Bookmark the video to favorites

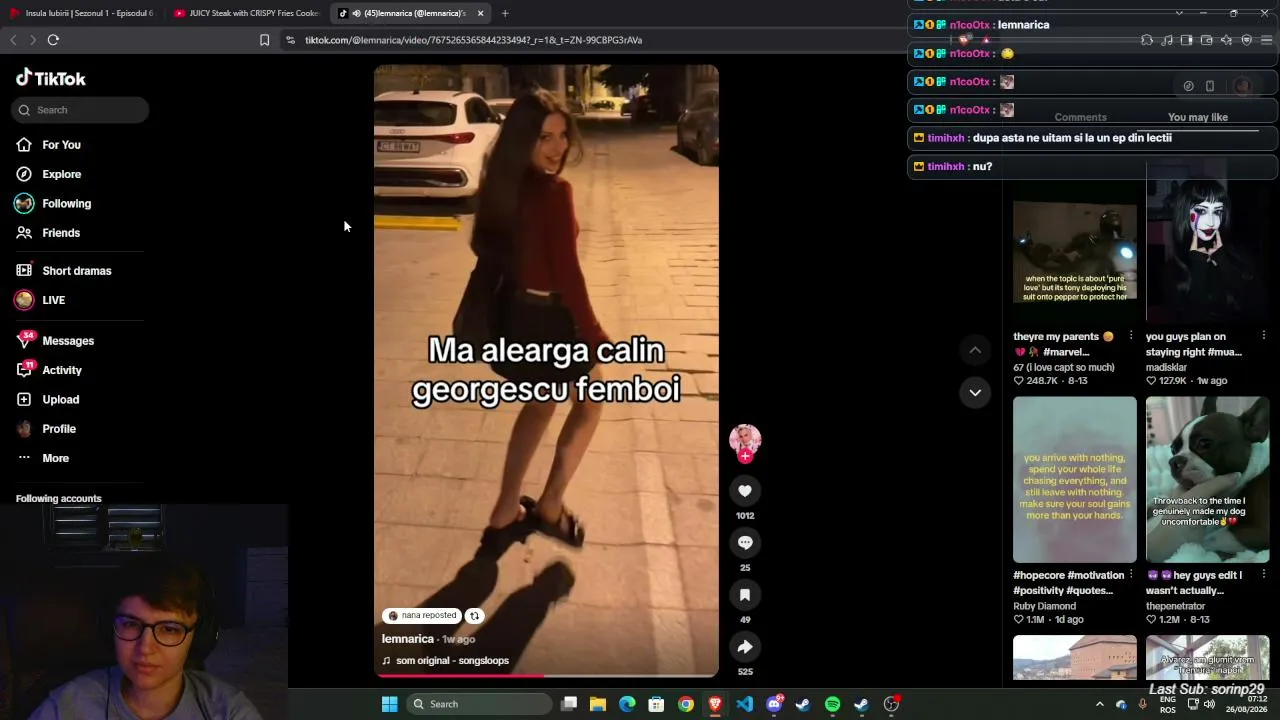coord(745,595)
